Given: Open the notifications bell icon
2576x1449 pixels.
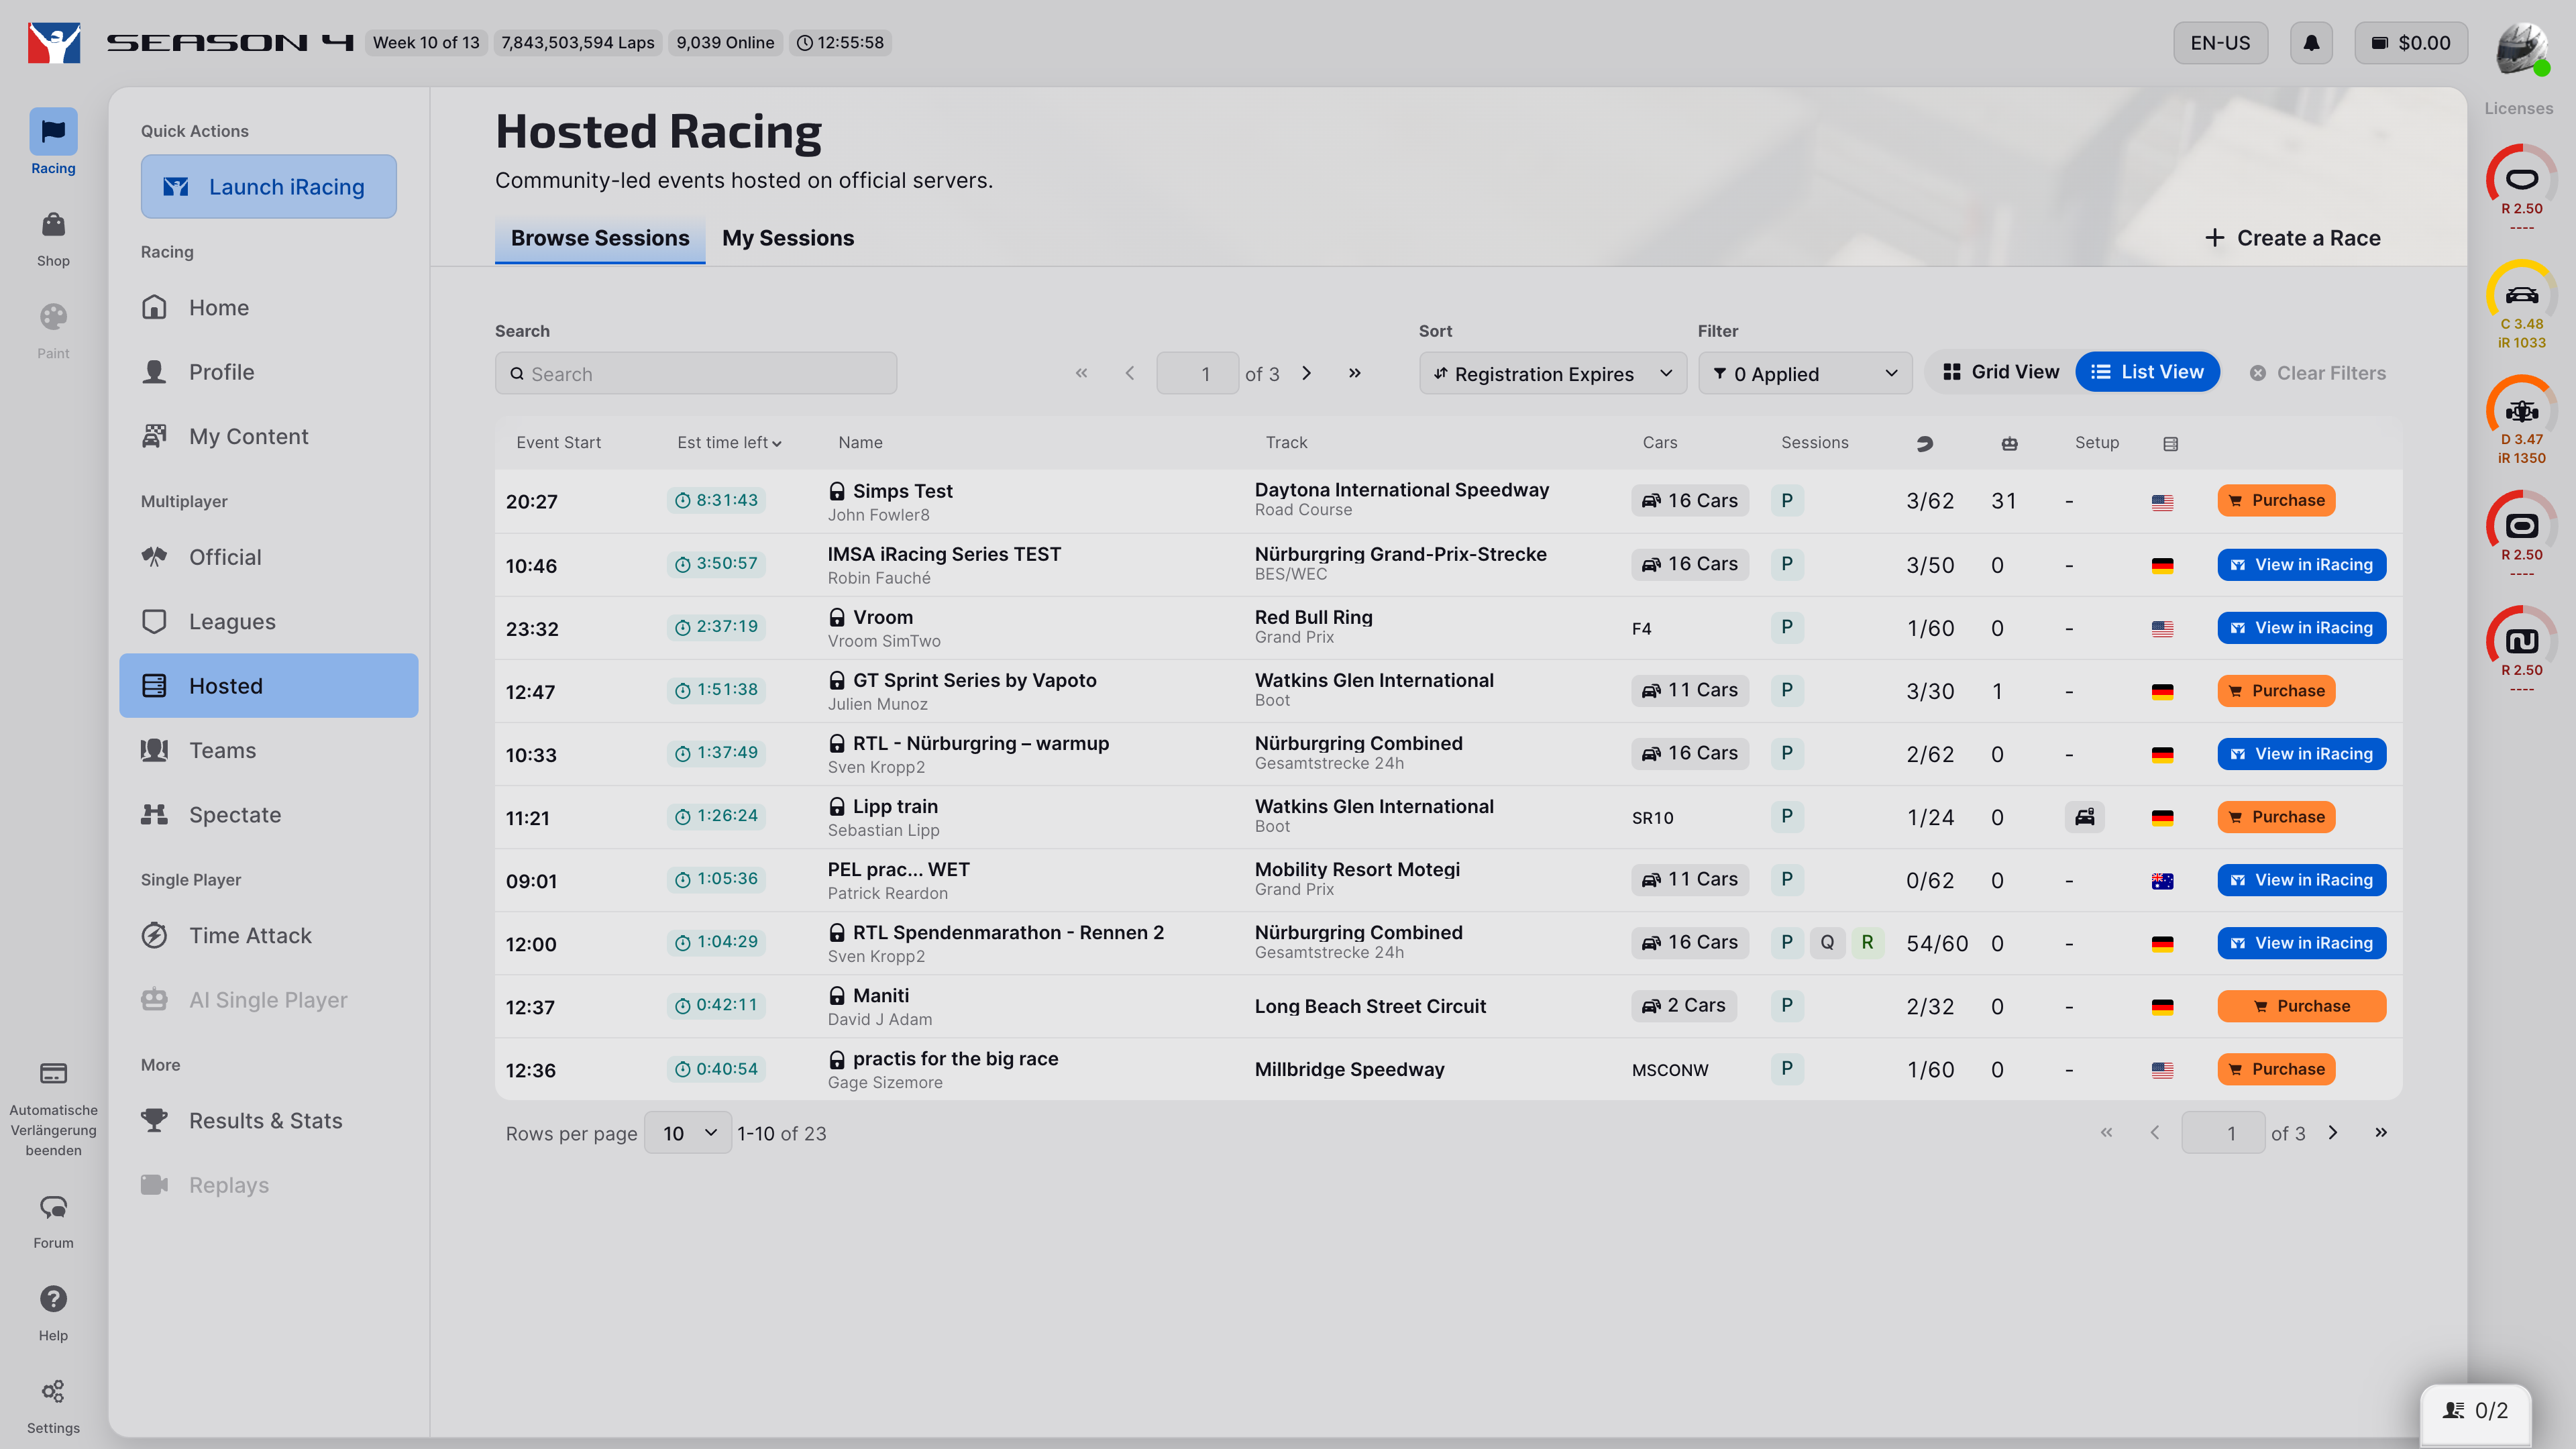Looking at the screenshot, I should (2311, 43).
